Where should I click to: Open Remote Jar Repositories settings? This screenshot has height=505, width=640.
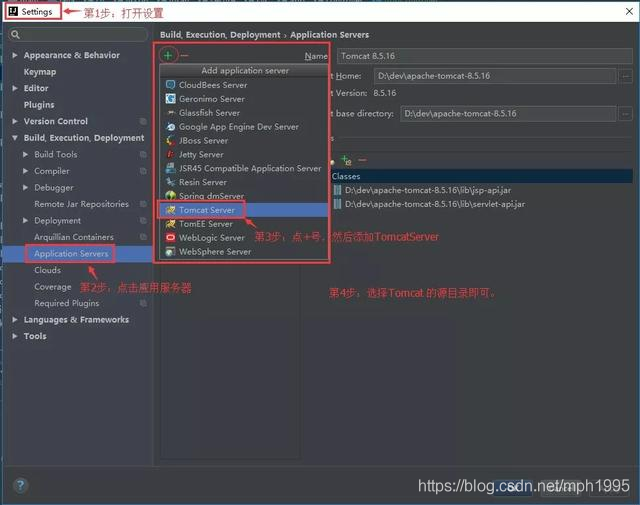pos(81,204)
